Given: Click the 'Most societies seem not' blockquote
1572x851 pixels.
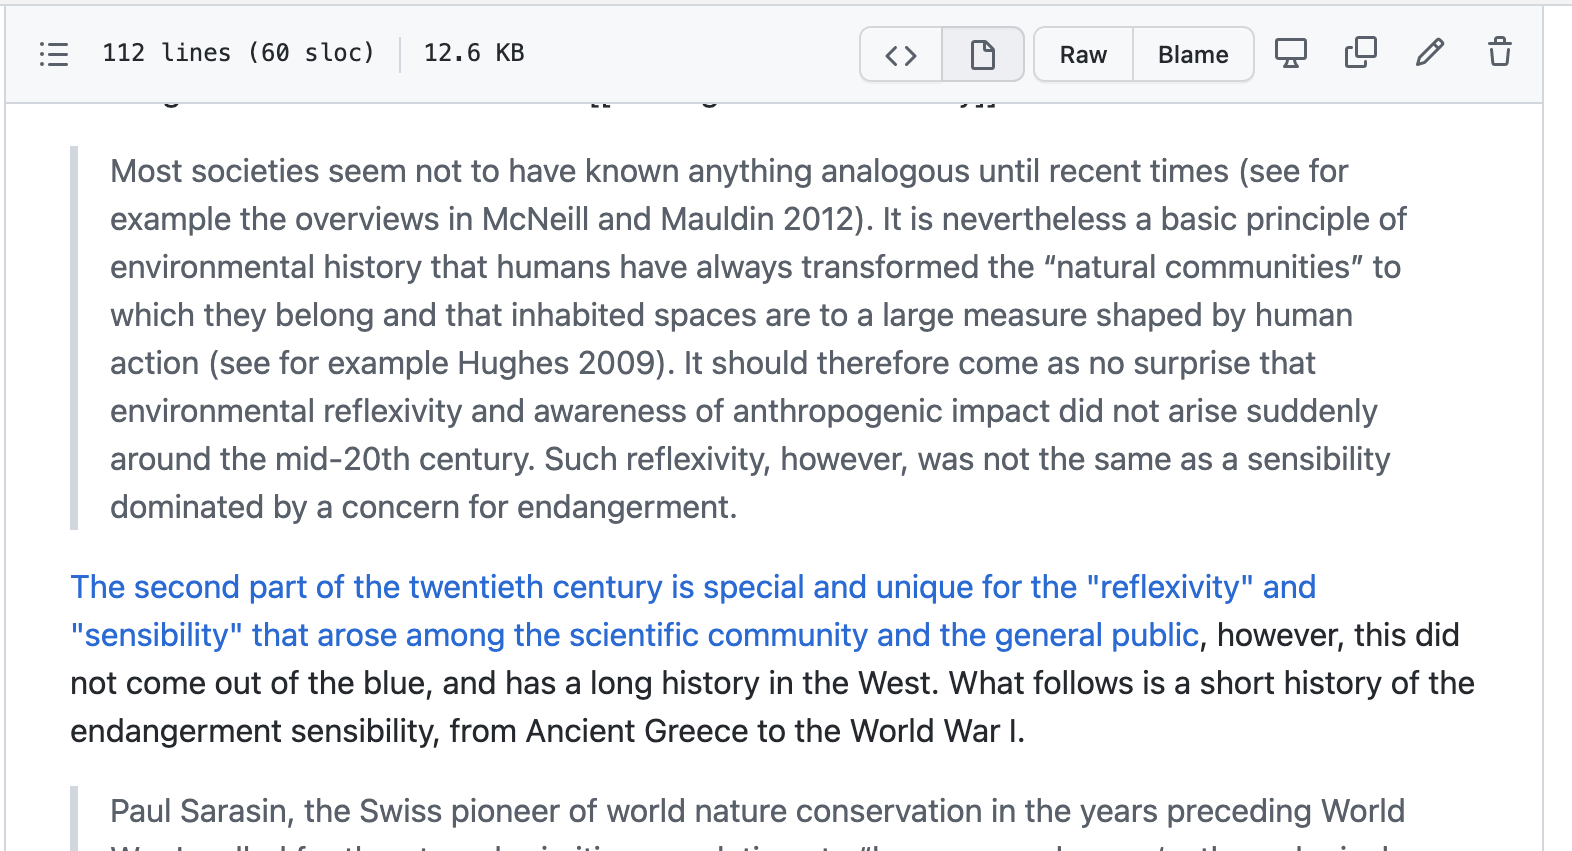Looking at the screenshot, I should (760, 339).
